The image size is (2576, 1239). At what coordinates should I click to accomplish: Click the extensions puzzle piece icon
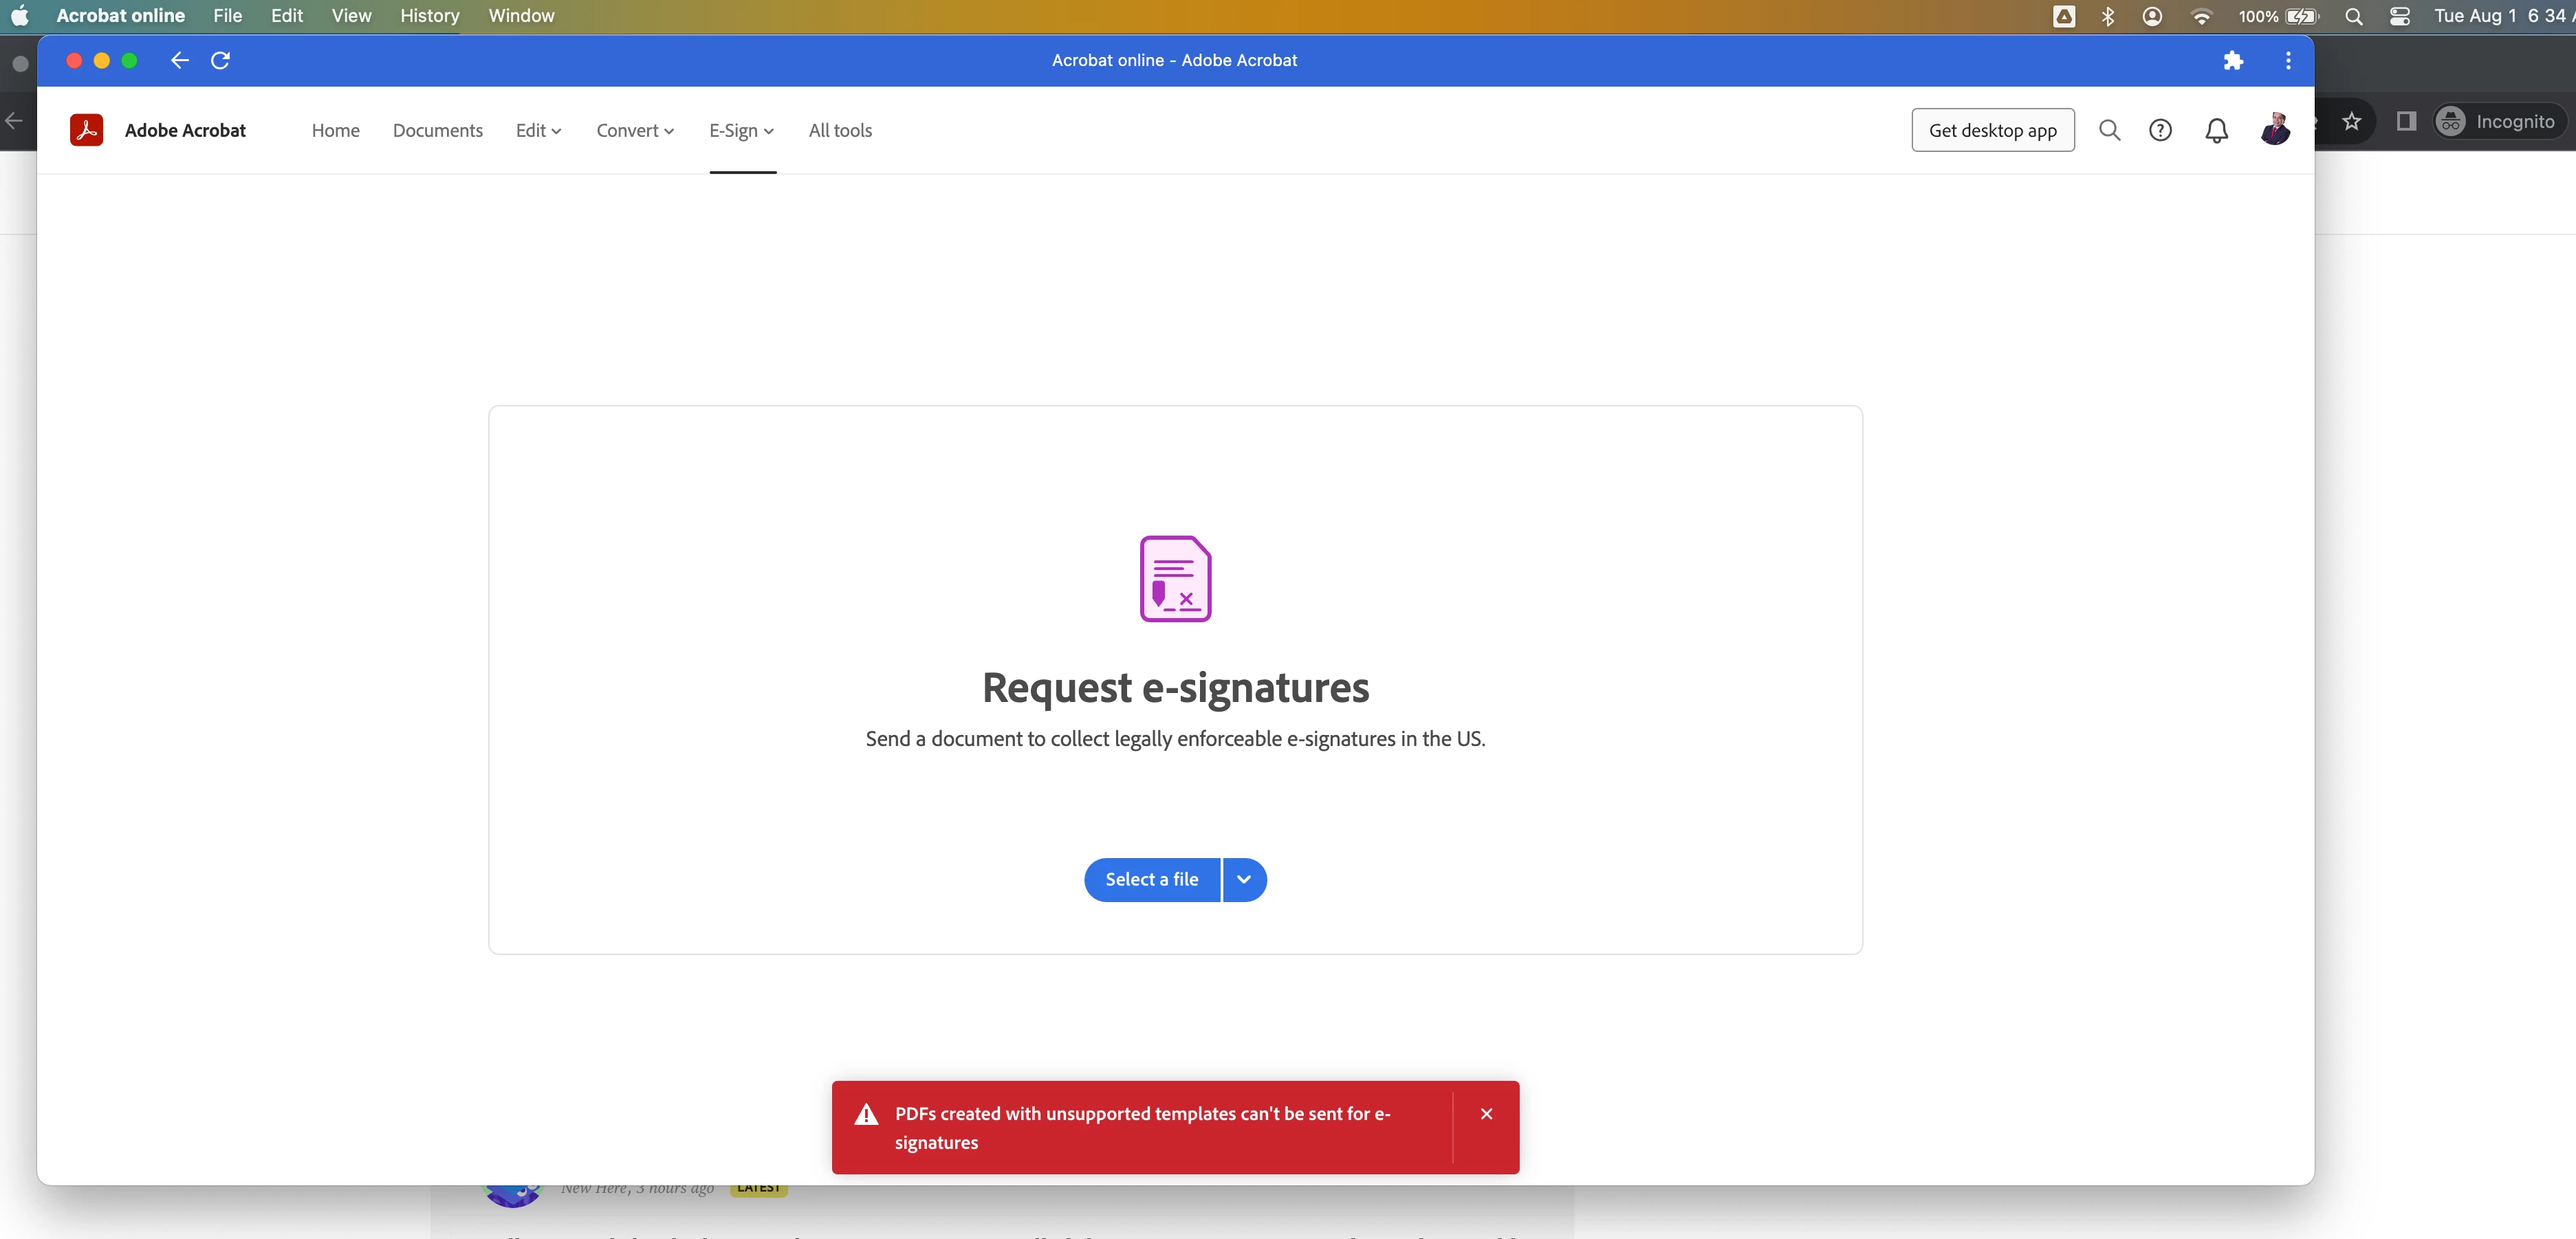[2233, 61]
